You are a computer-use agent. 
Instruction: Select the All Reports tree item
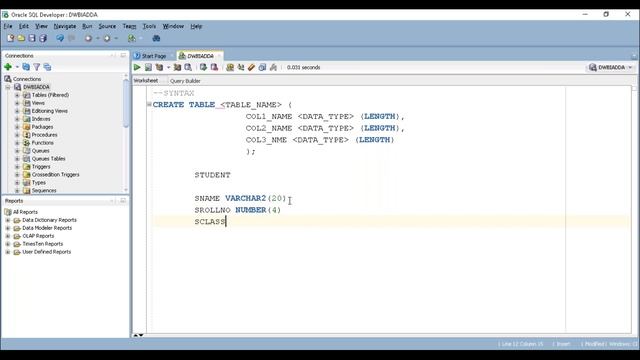[x=25, y=212]
